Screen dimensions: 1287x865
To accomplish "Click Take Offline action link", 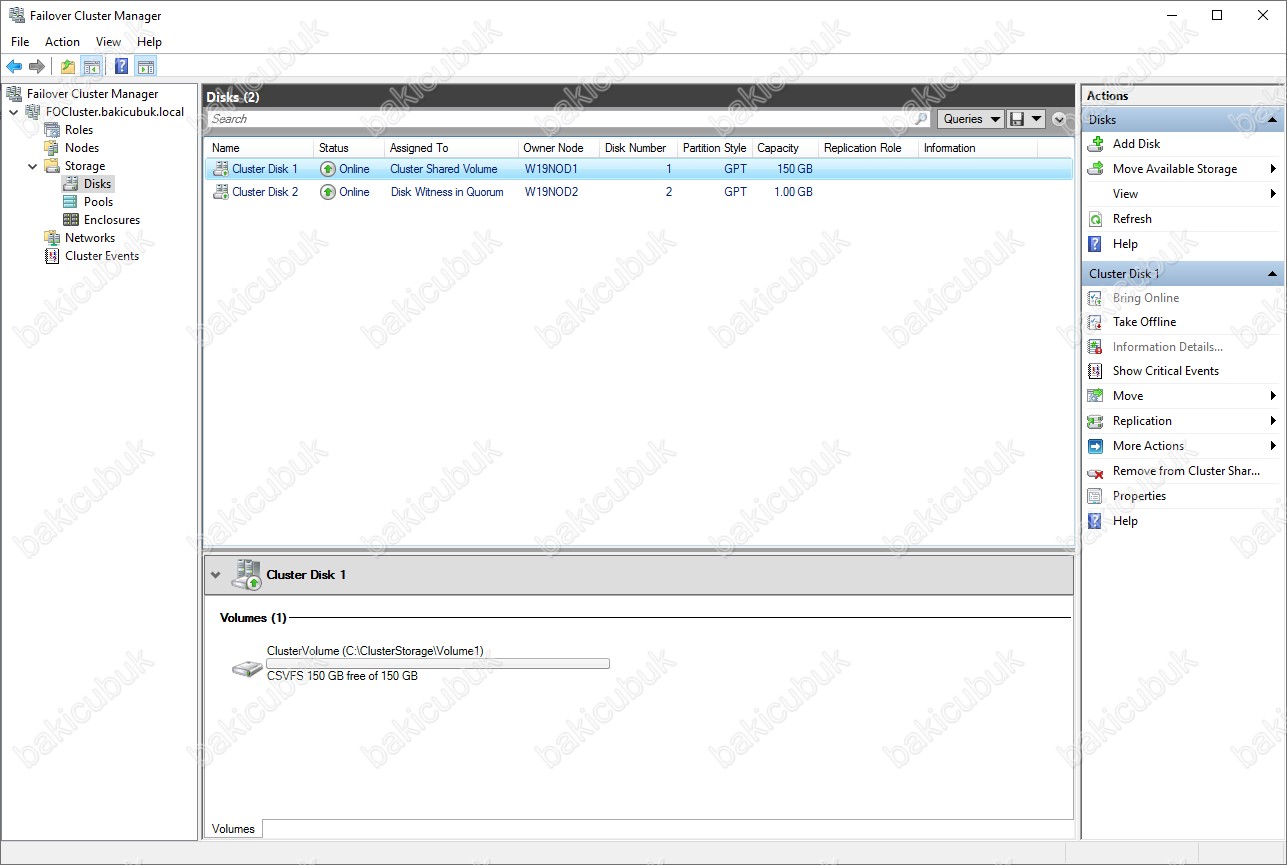I will [1144, 322].
